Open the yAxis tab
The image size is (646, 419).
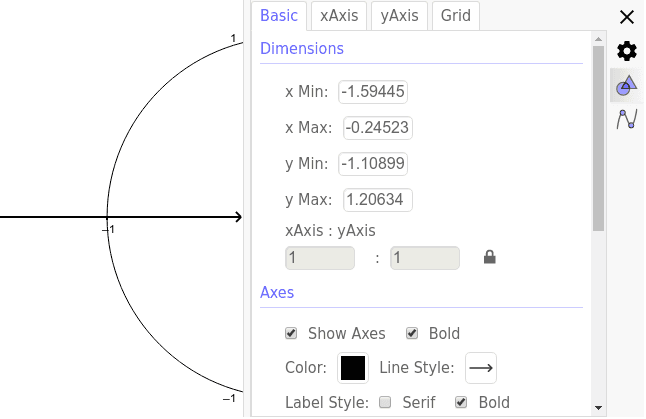pos(399,16)
